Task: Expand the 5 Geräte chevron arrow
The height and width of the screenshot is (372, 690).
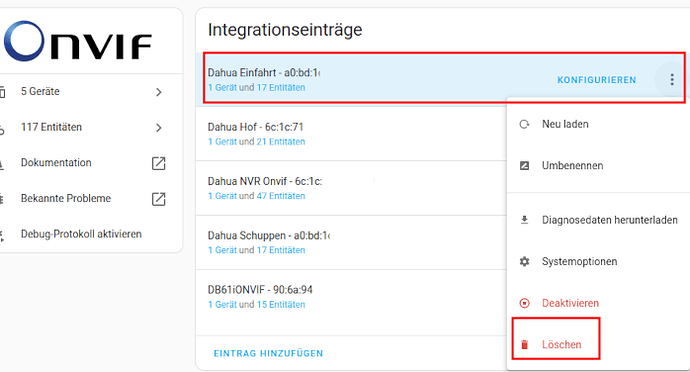Action: (159, 92)
